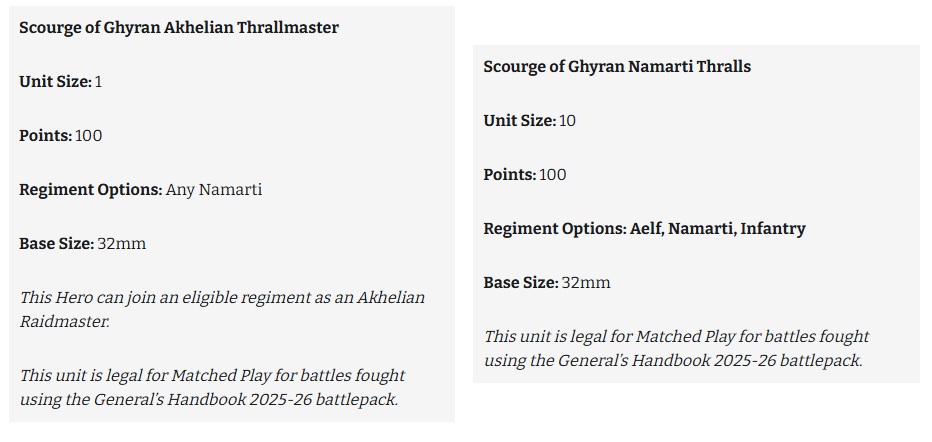Click Thrallmaster's Unit Size label

pos(55,82)
